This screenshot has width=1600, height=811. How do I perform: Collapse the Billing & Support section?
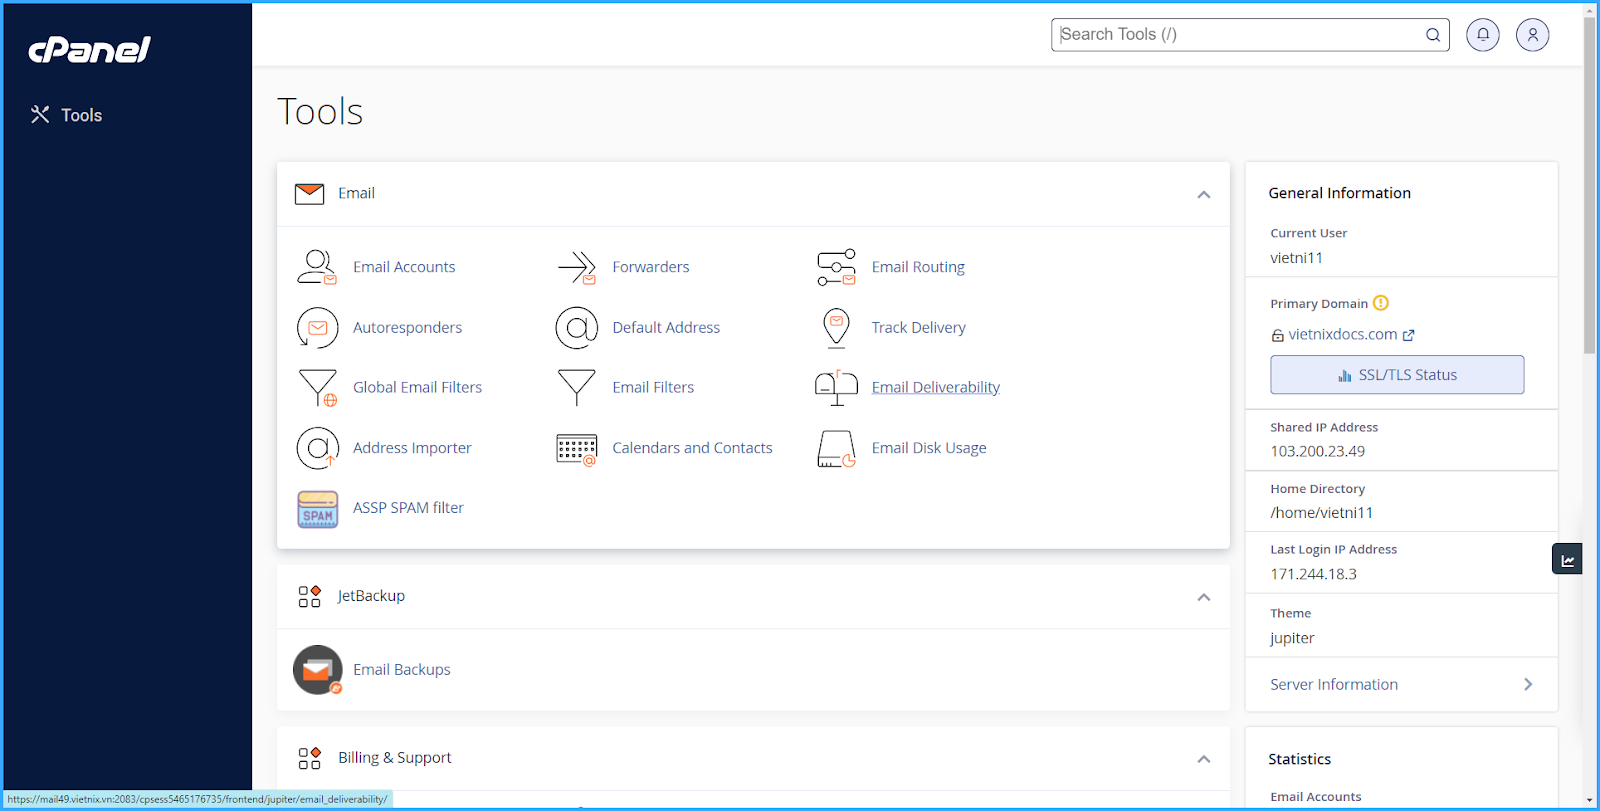point(1204,759)
